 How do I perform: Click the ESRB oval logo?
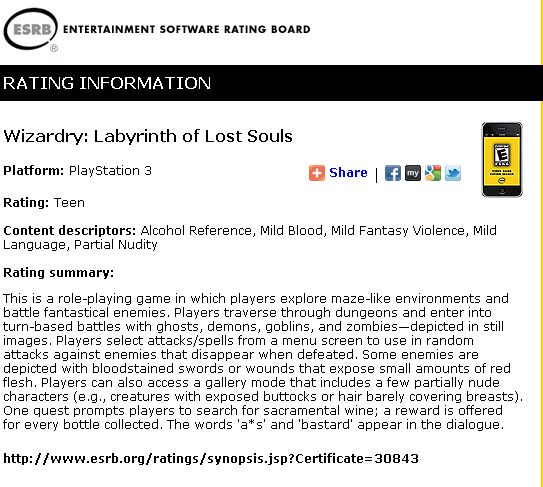point(31,30)
